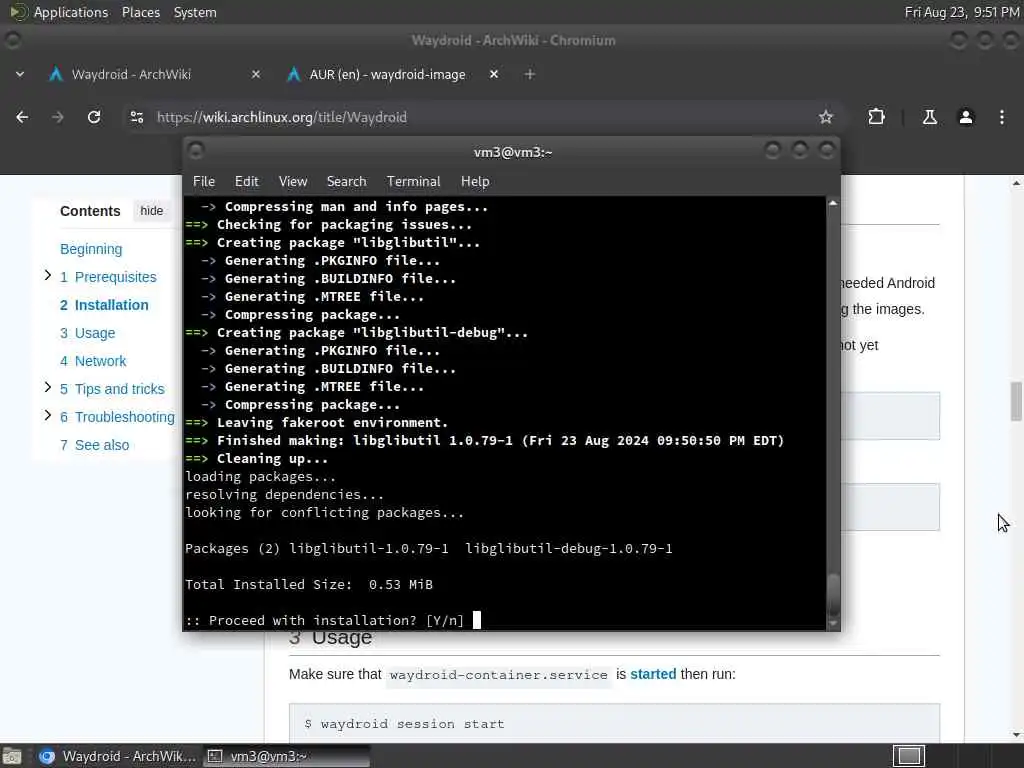
Task: Click the clock showing Fri Aug 23
Action: point(961,12)
